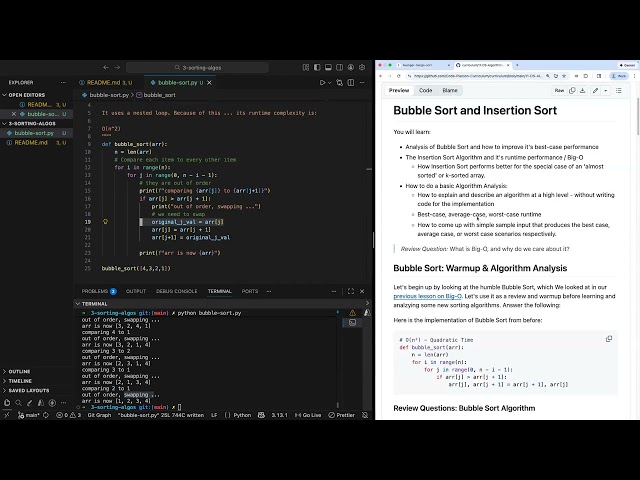Image resolution: width=640 pixels, height=480 pixels.
Task: Switch to the Output panel tab
Action: (136, 291)
